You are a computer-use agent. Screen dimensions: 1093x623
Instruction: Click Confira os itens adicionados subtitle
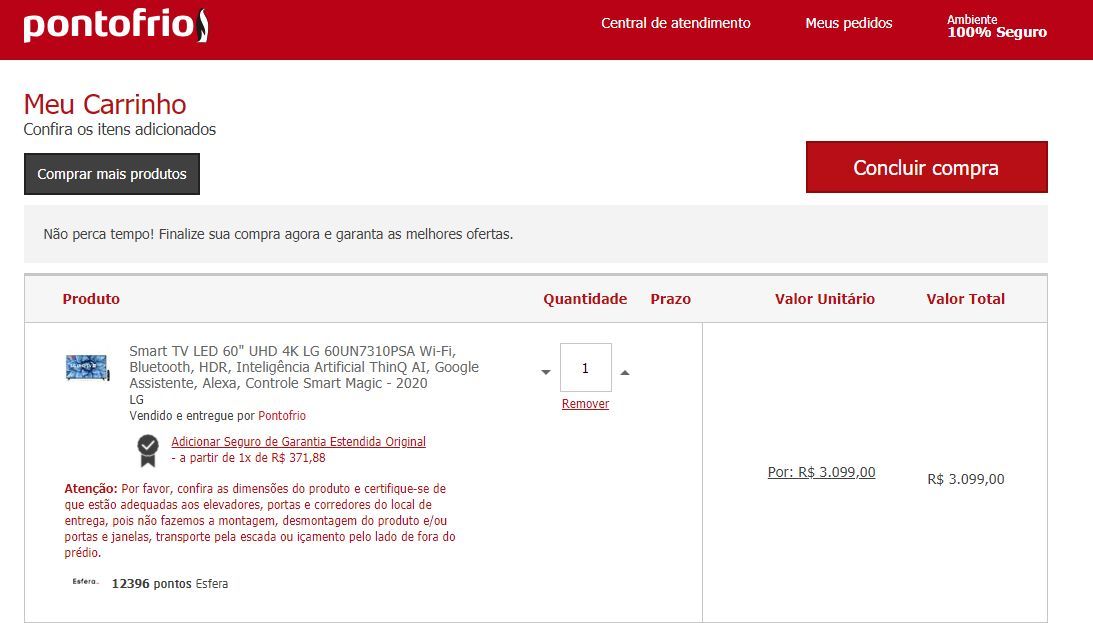pos(120,129)
